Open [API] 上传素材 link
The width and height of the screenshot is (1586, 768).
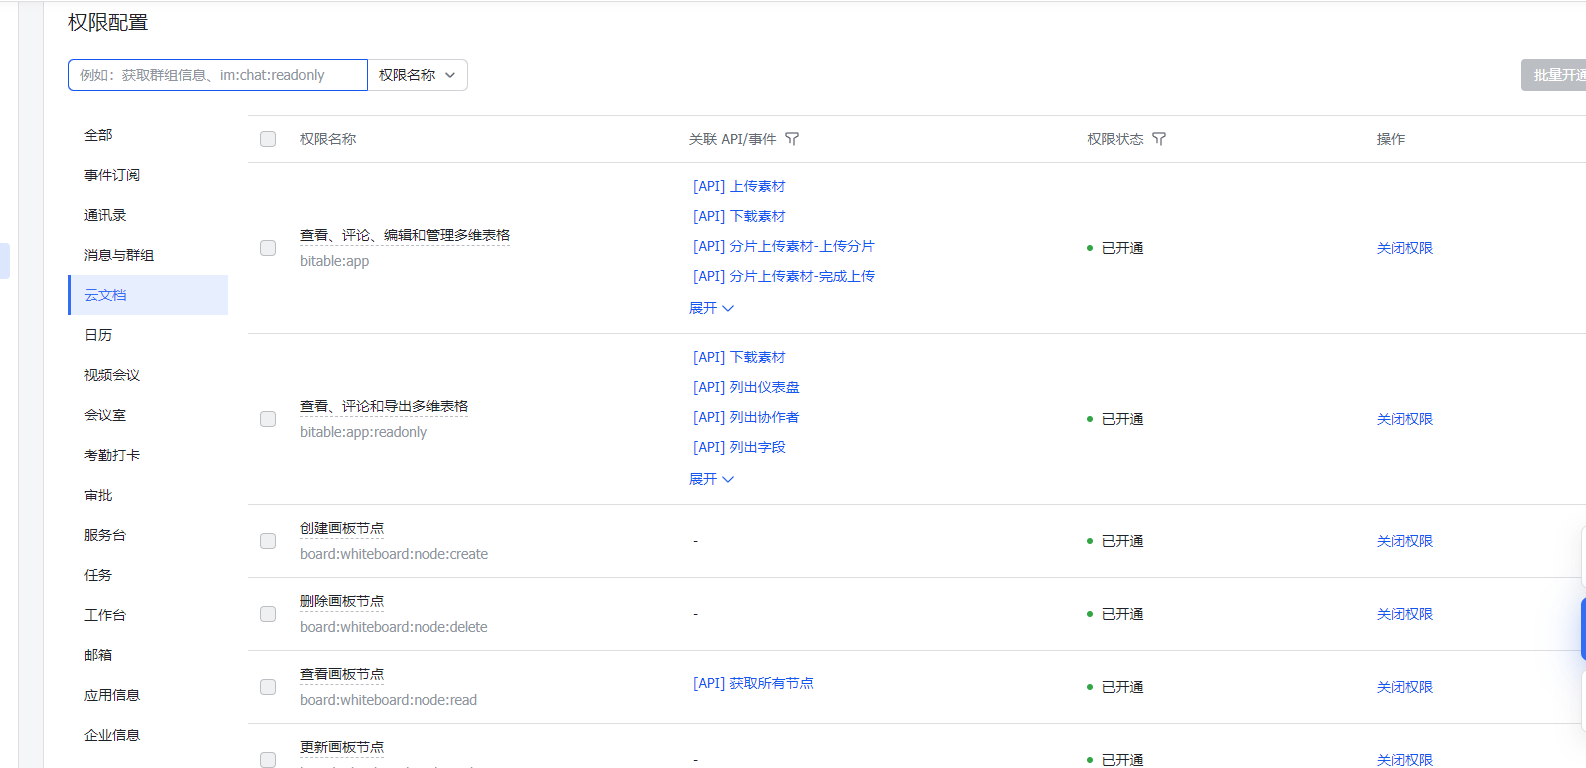739,186
